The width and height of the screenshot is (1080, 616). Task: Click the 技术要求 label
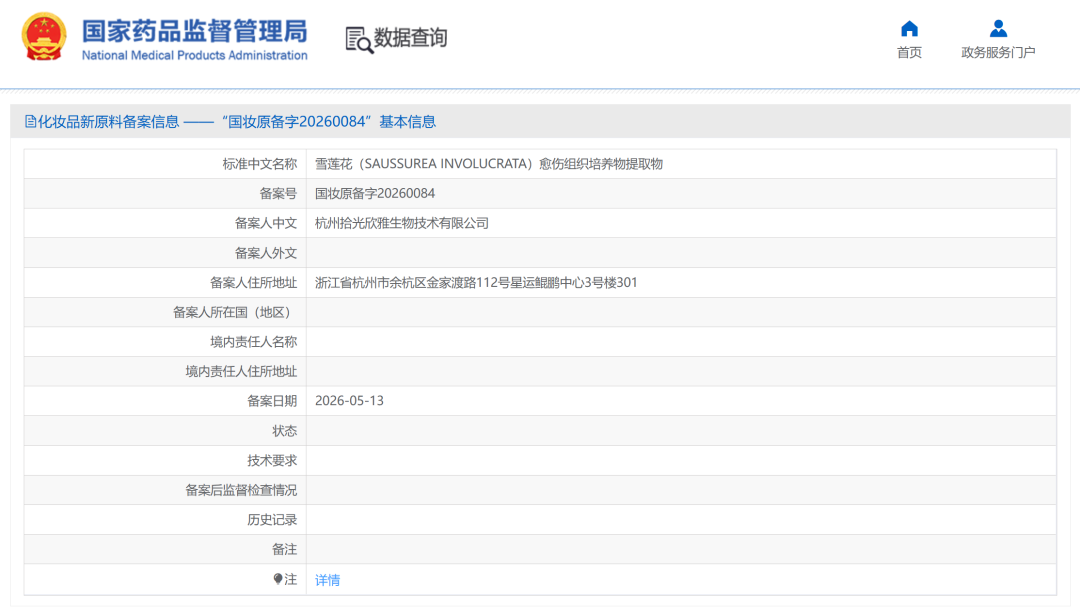(272, 460)
